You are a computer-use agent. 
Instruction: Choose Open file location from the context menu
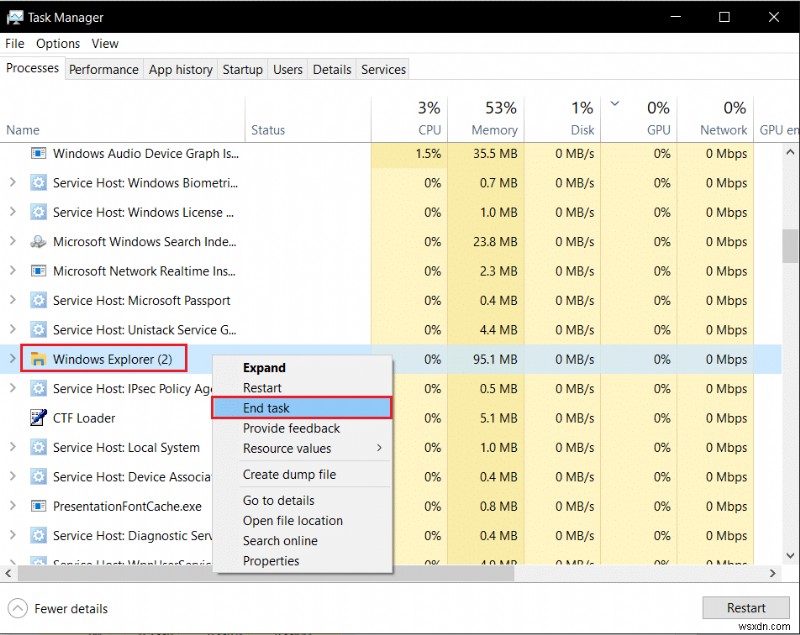point(293,521)
